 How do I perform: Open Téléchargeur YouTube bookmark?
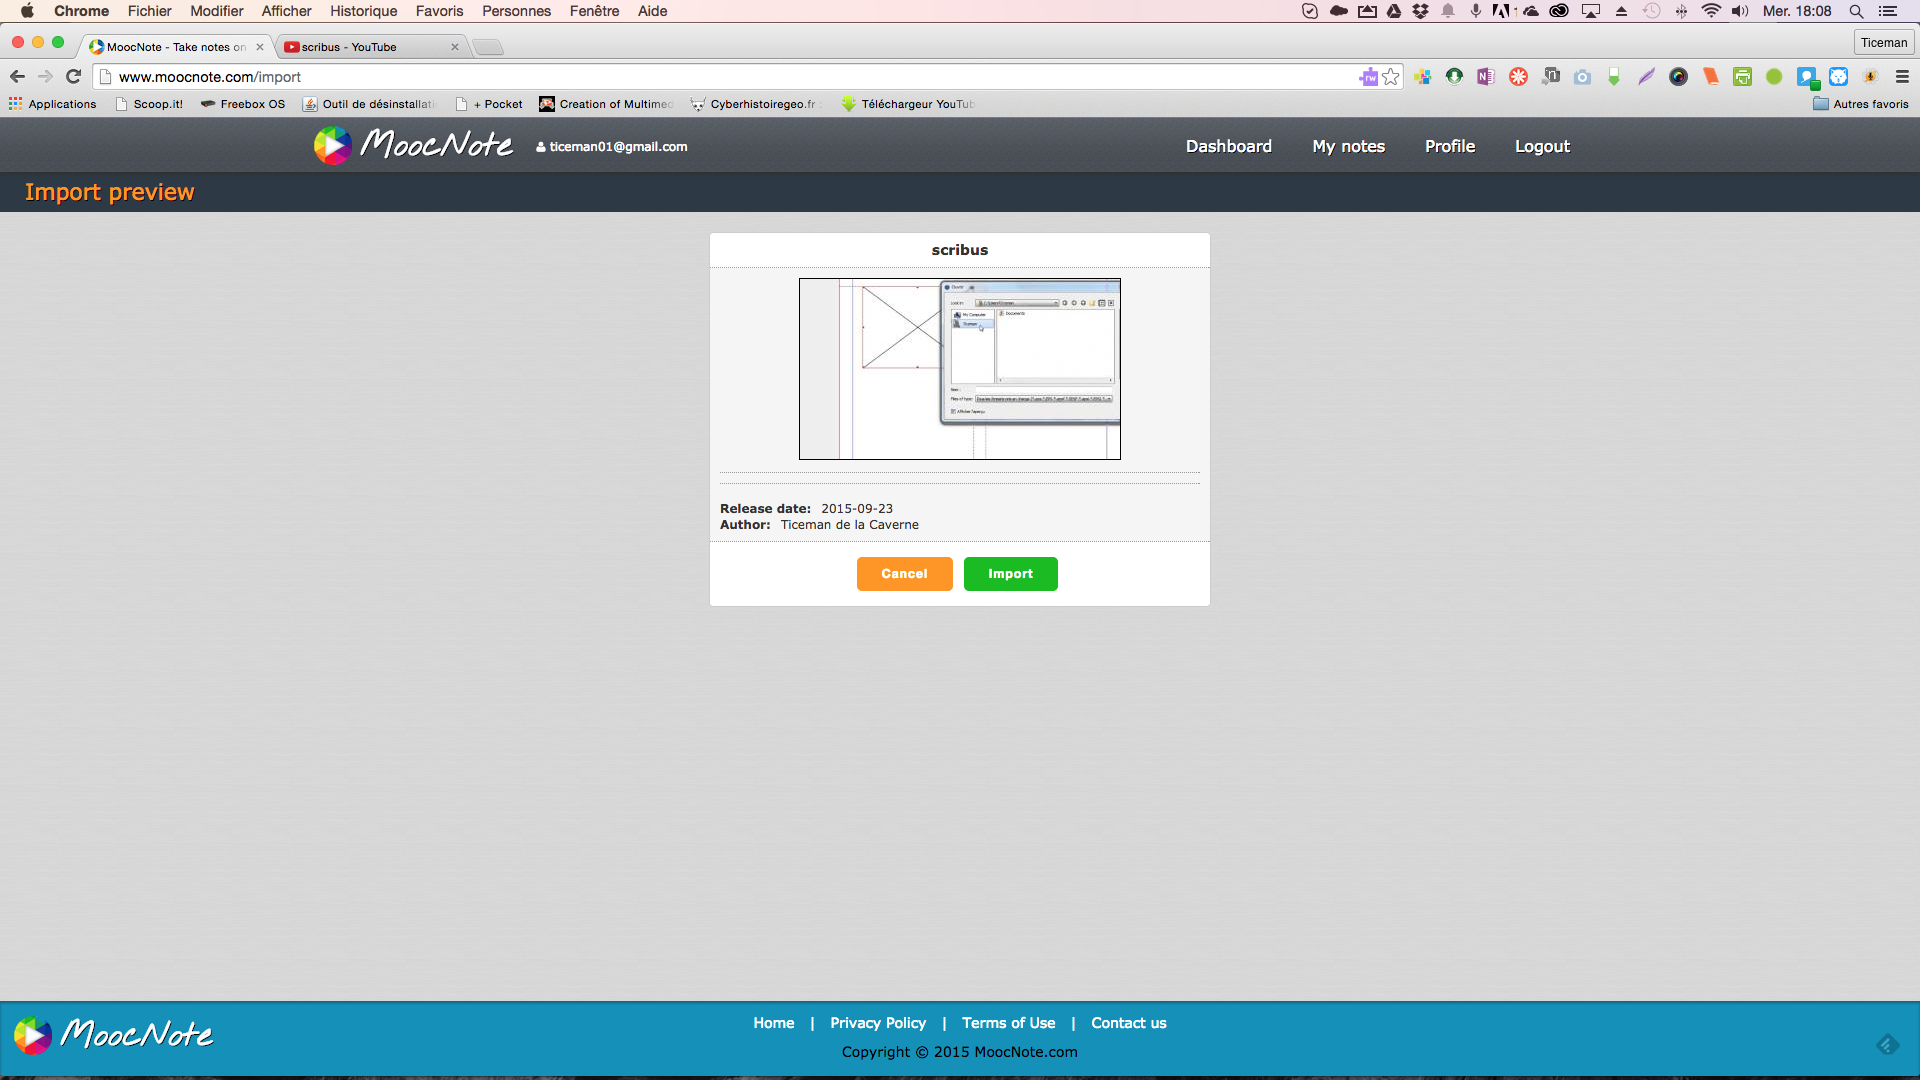pyautogui.click(x=908, y=104)
